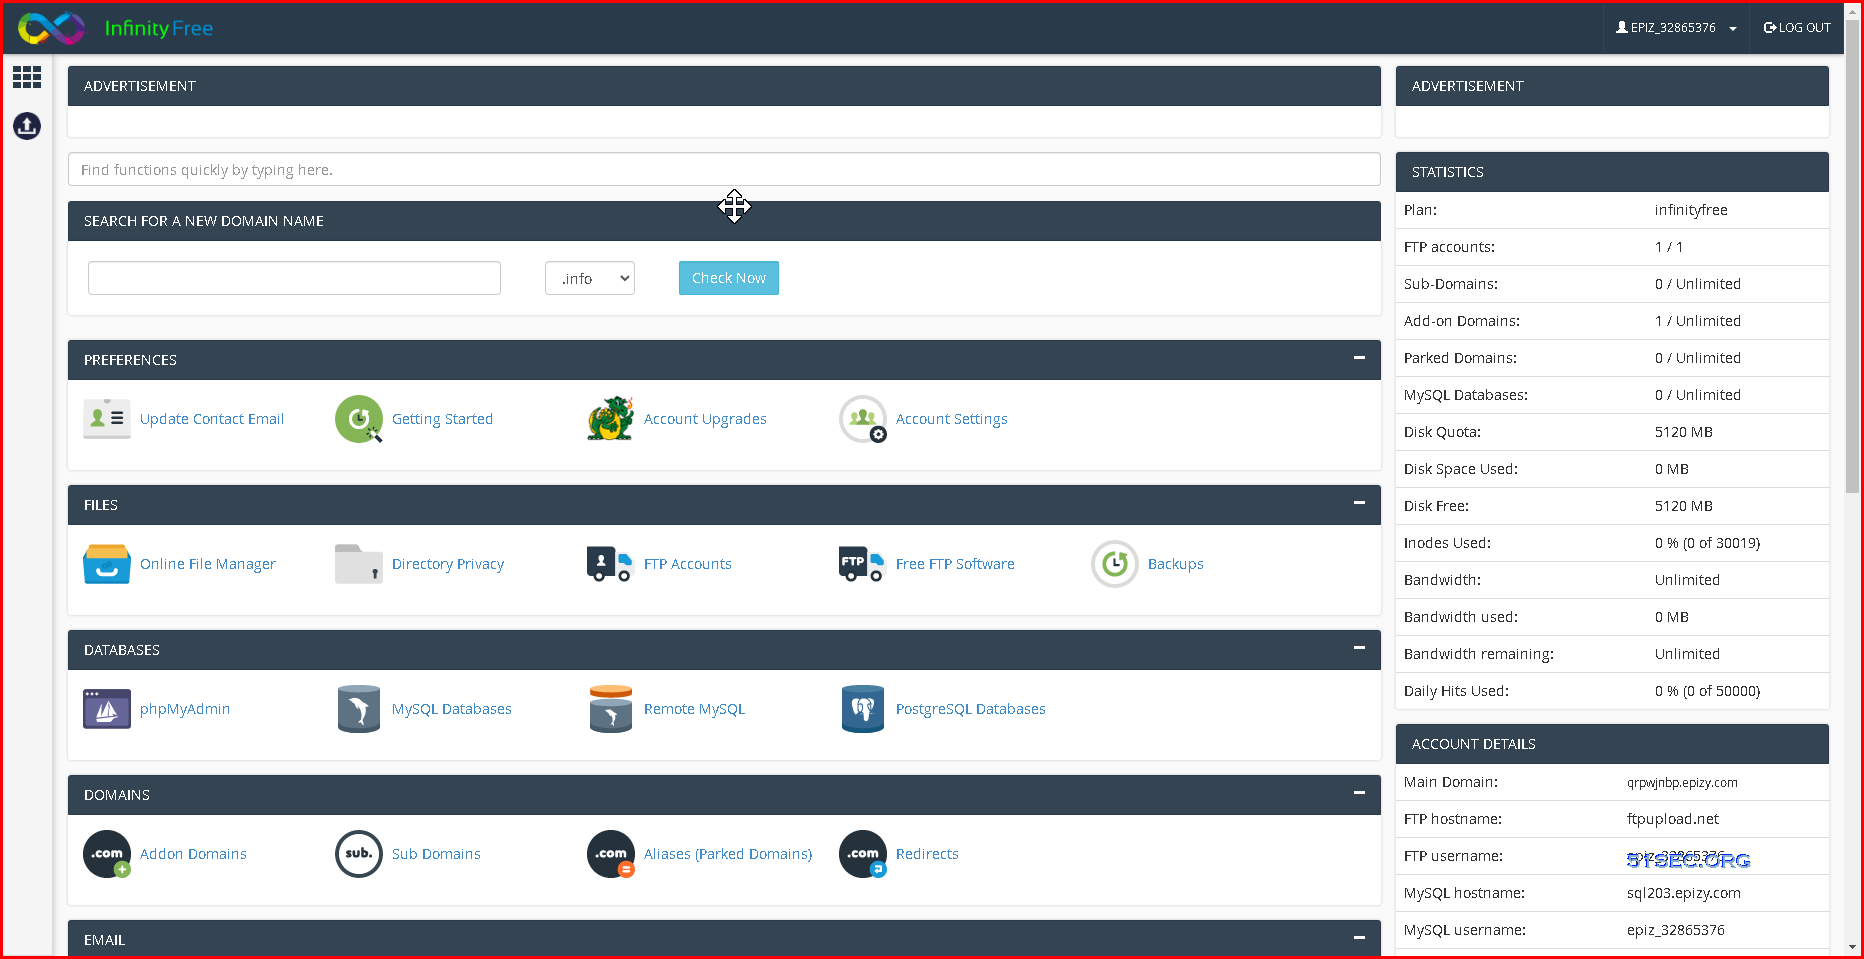Viewport: 1864px width, 959px height.
Task: Click the upload icon in left sidebar
Action: tap(27, 125)
